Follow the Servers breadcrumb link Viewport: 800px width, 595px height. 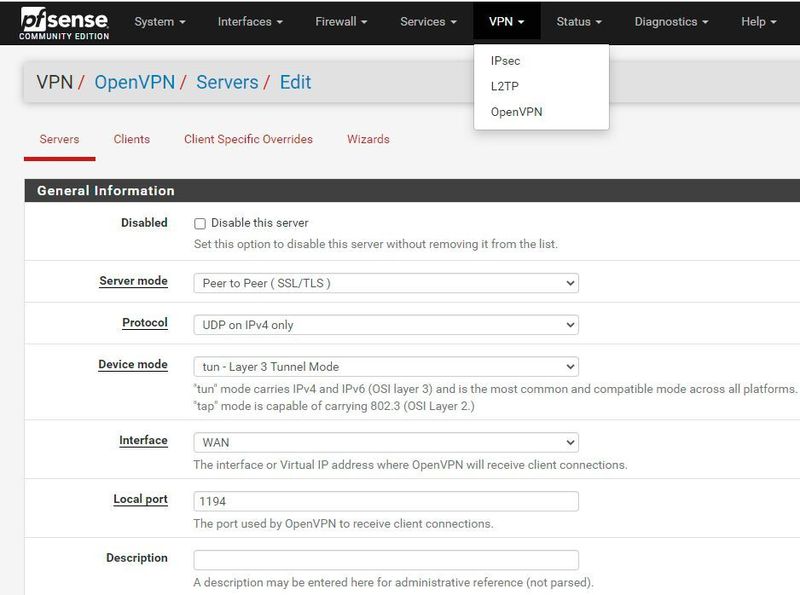click(x=227, y=82)
